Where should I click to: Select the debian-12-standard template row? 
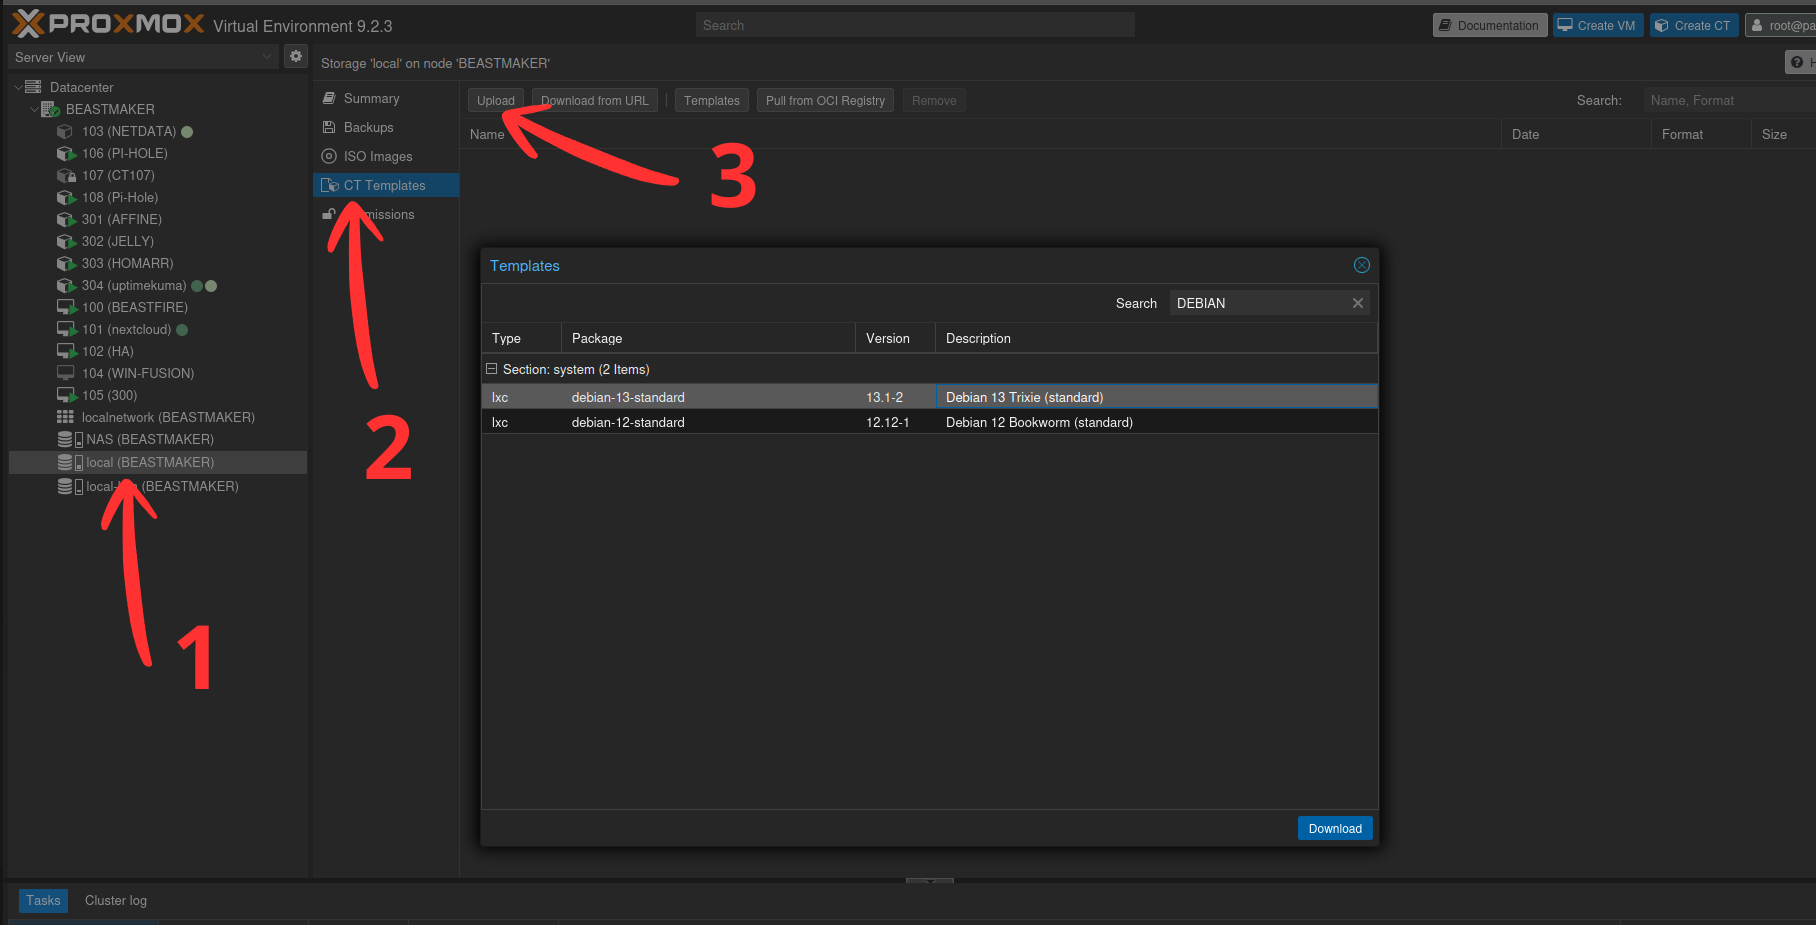929,422
